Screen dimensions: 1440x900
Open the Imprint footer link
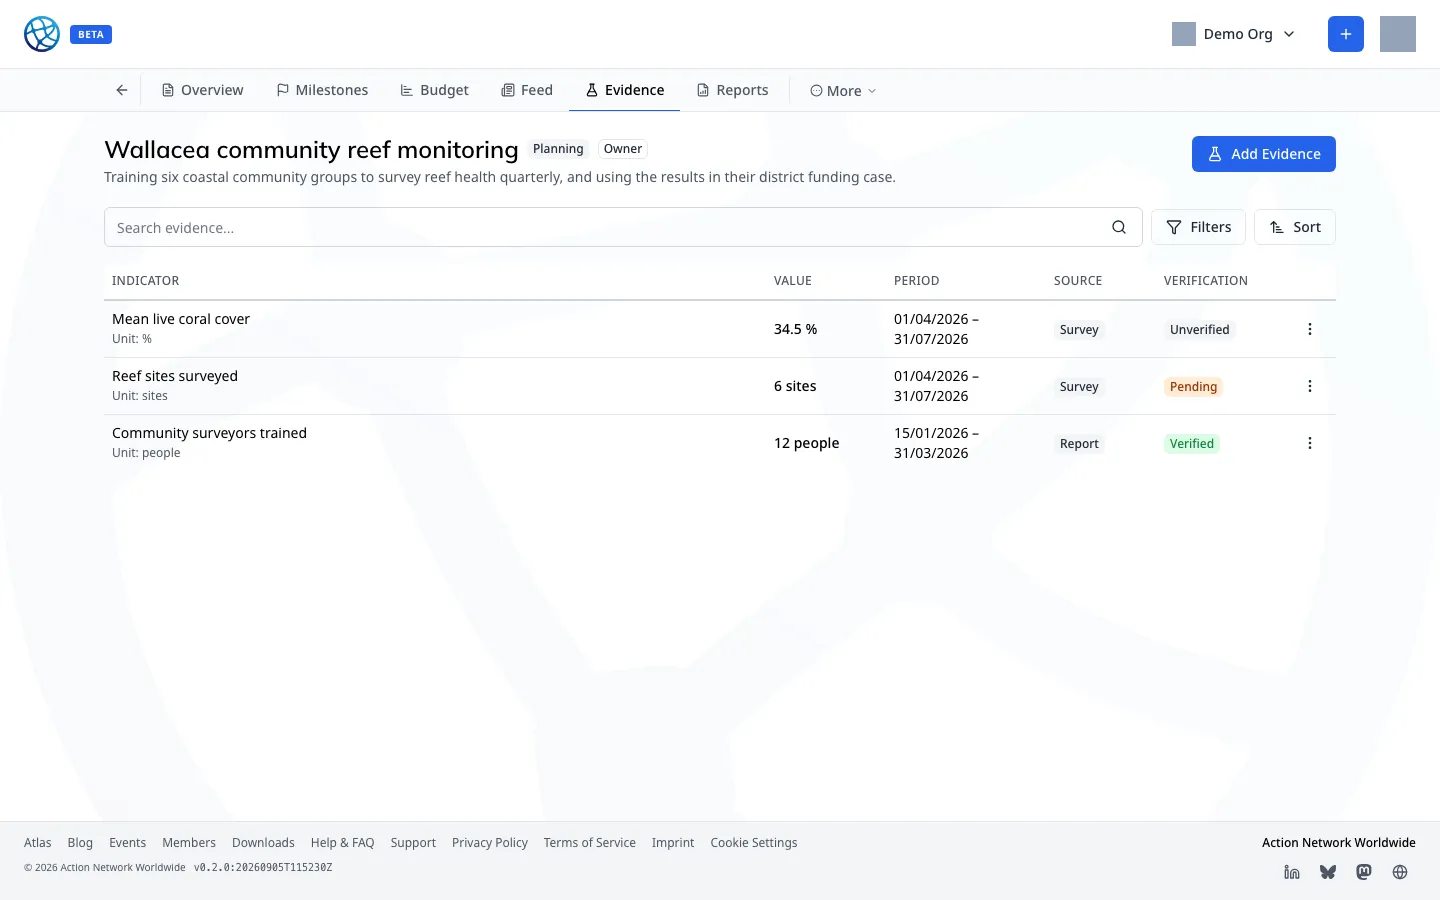tap(673, 843)
